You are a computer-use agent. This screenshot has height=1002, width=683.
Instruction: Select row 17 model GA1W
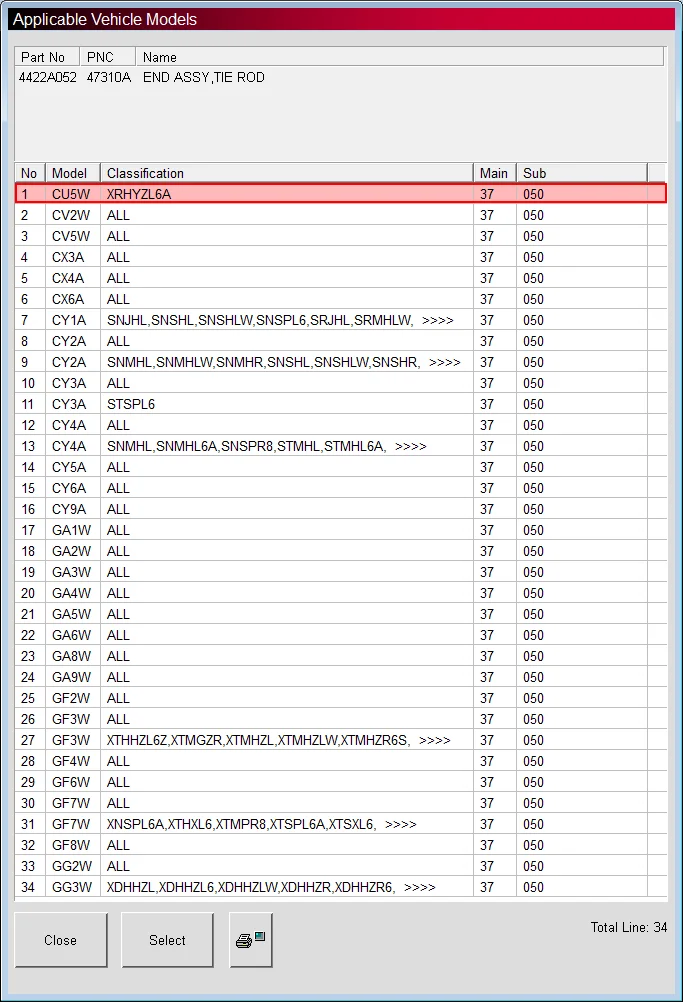tap(72, 530)
